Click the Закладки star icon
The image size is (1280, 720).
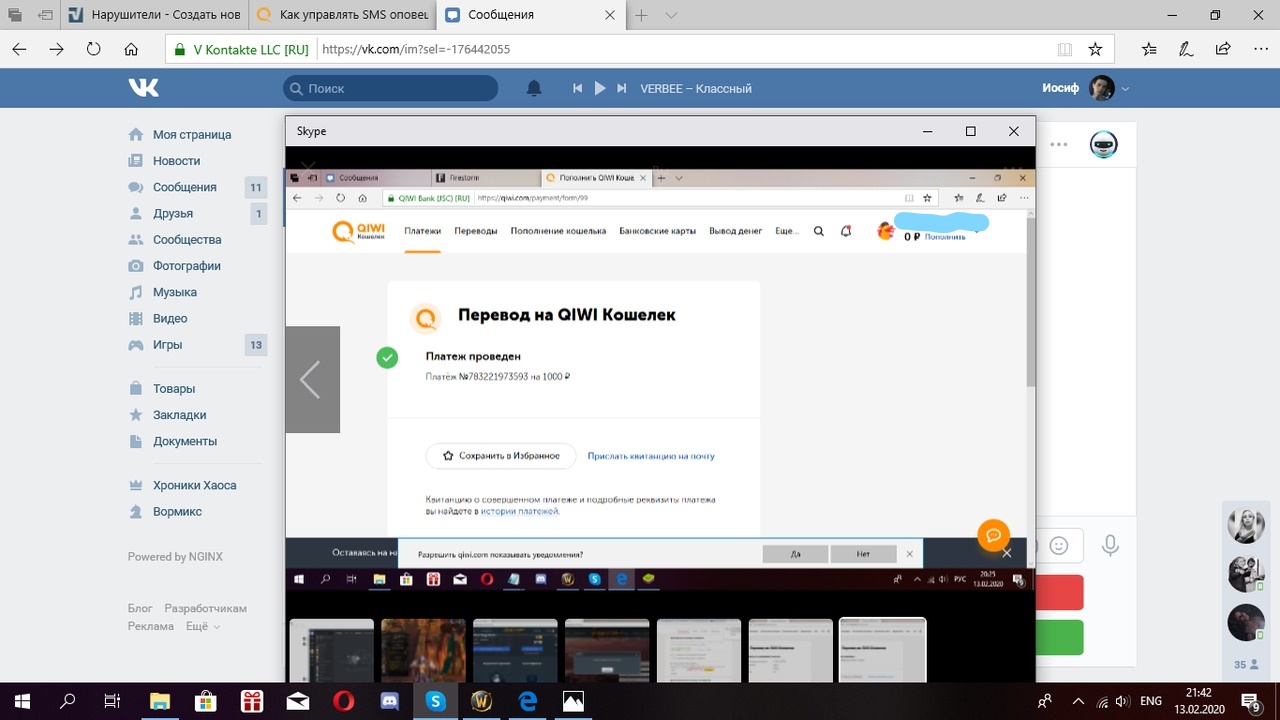coord(135,414)
